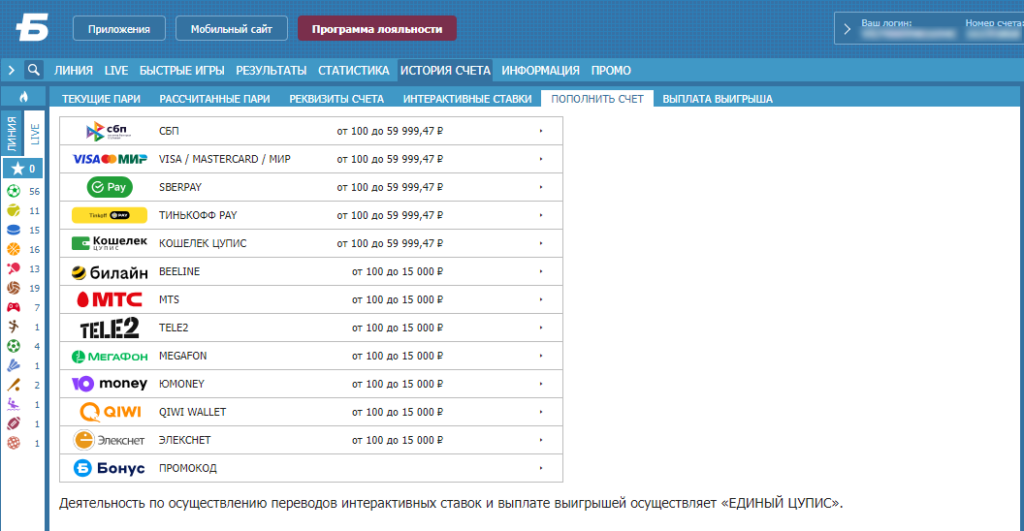
Task: Select basketball icon with 16 events
Action: 14,249
